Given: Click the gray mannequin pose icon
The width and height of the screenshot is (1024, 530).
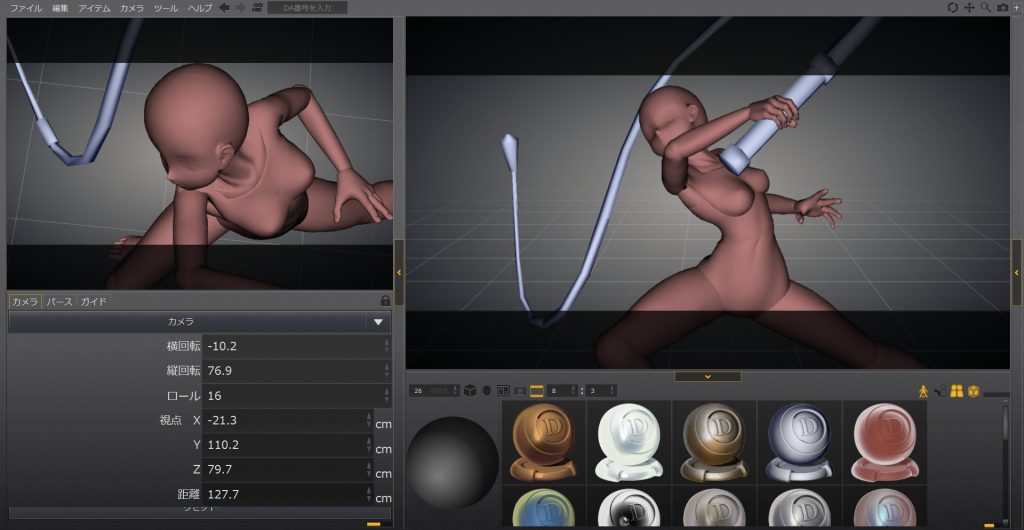Looking at the screenshot, I should click(940, 391).
